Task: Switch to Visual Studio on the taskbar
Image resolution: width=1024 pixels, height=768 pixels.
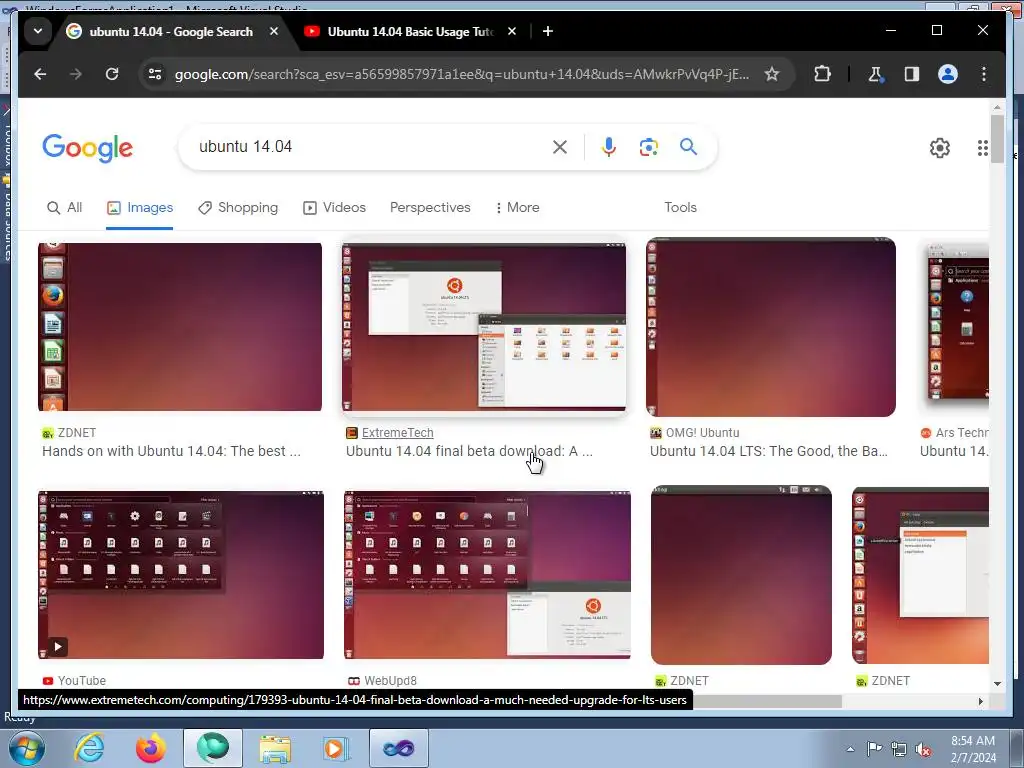Action: pyautogui.click(x=398, y=748)
